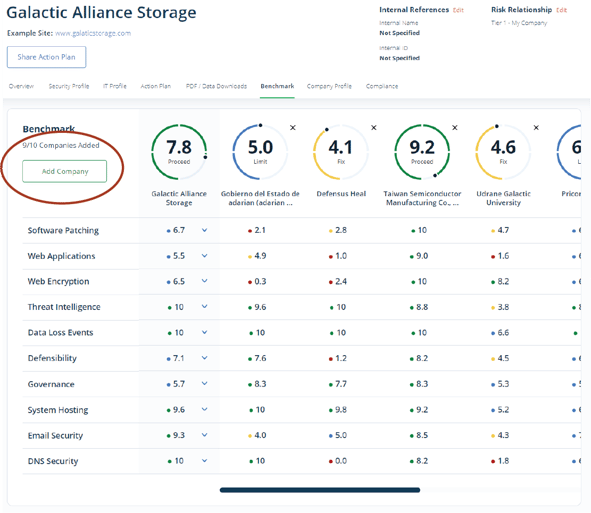Select the Defensibility row label

(52, 358)
